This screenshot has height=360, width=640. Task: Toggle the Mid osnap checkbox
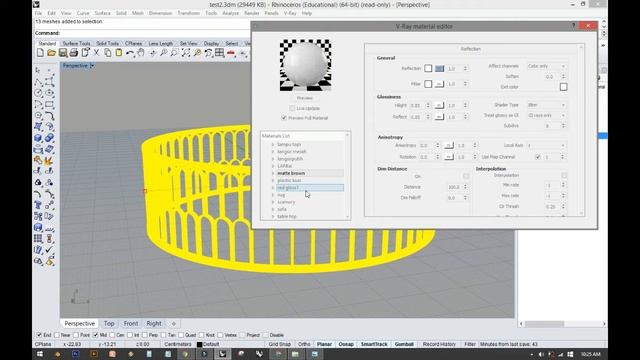pyautogui.click(x=96, y=335)
